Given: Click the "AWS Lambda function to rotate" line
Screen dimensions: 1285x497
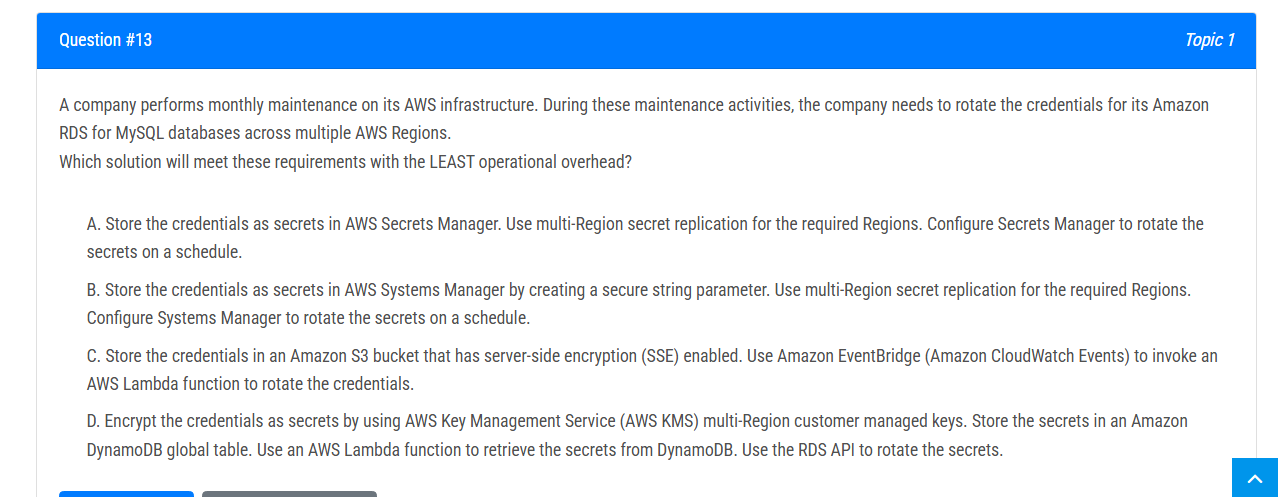Looking at the screenshot, I should pos(250,384).
